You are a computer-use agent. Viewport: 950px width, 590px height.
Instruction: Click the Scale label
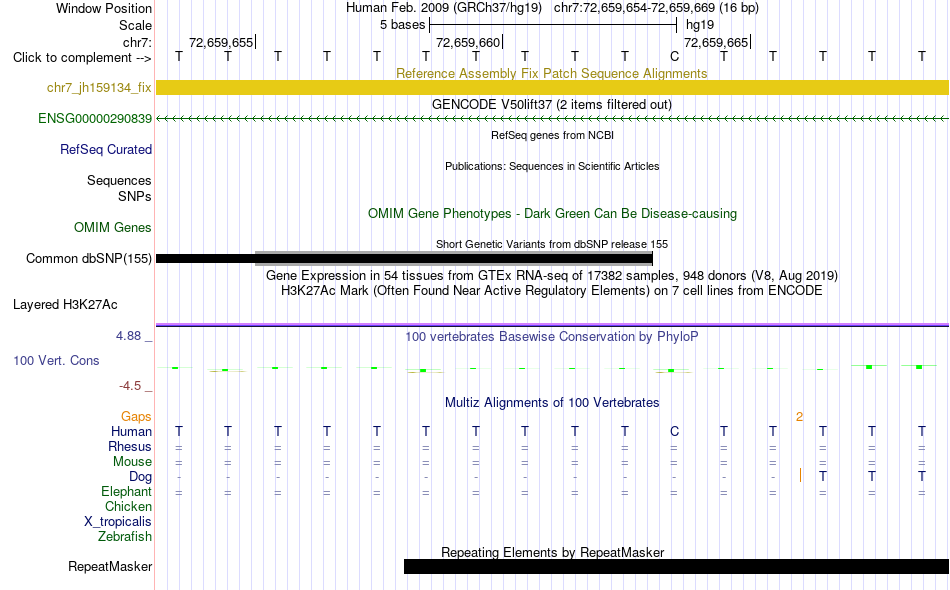[136, 26]
